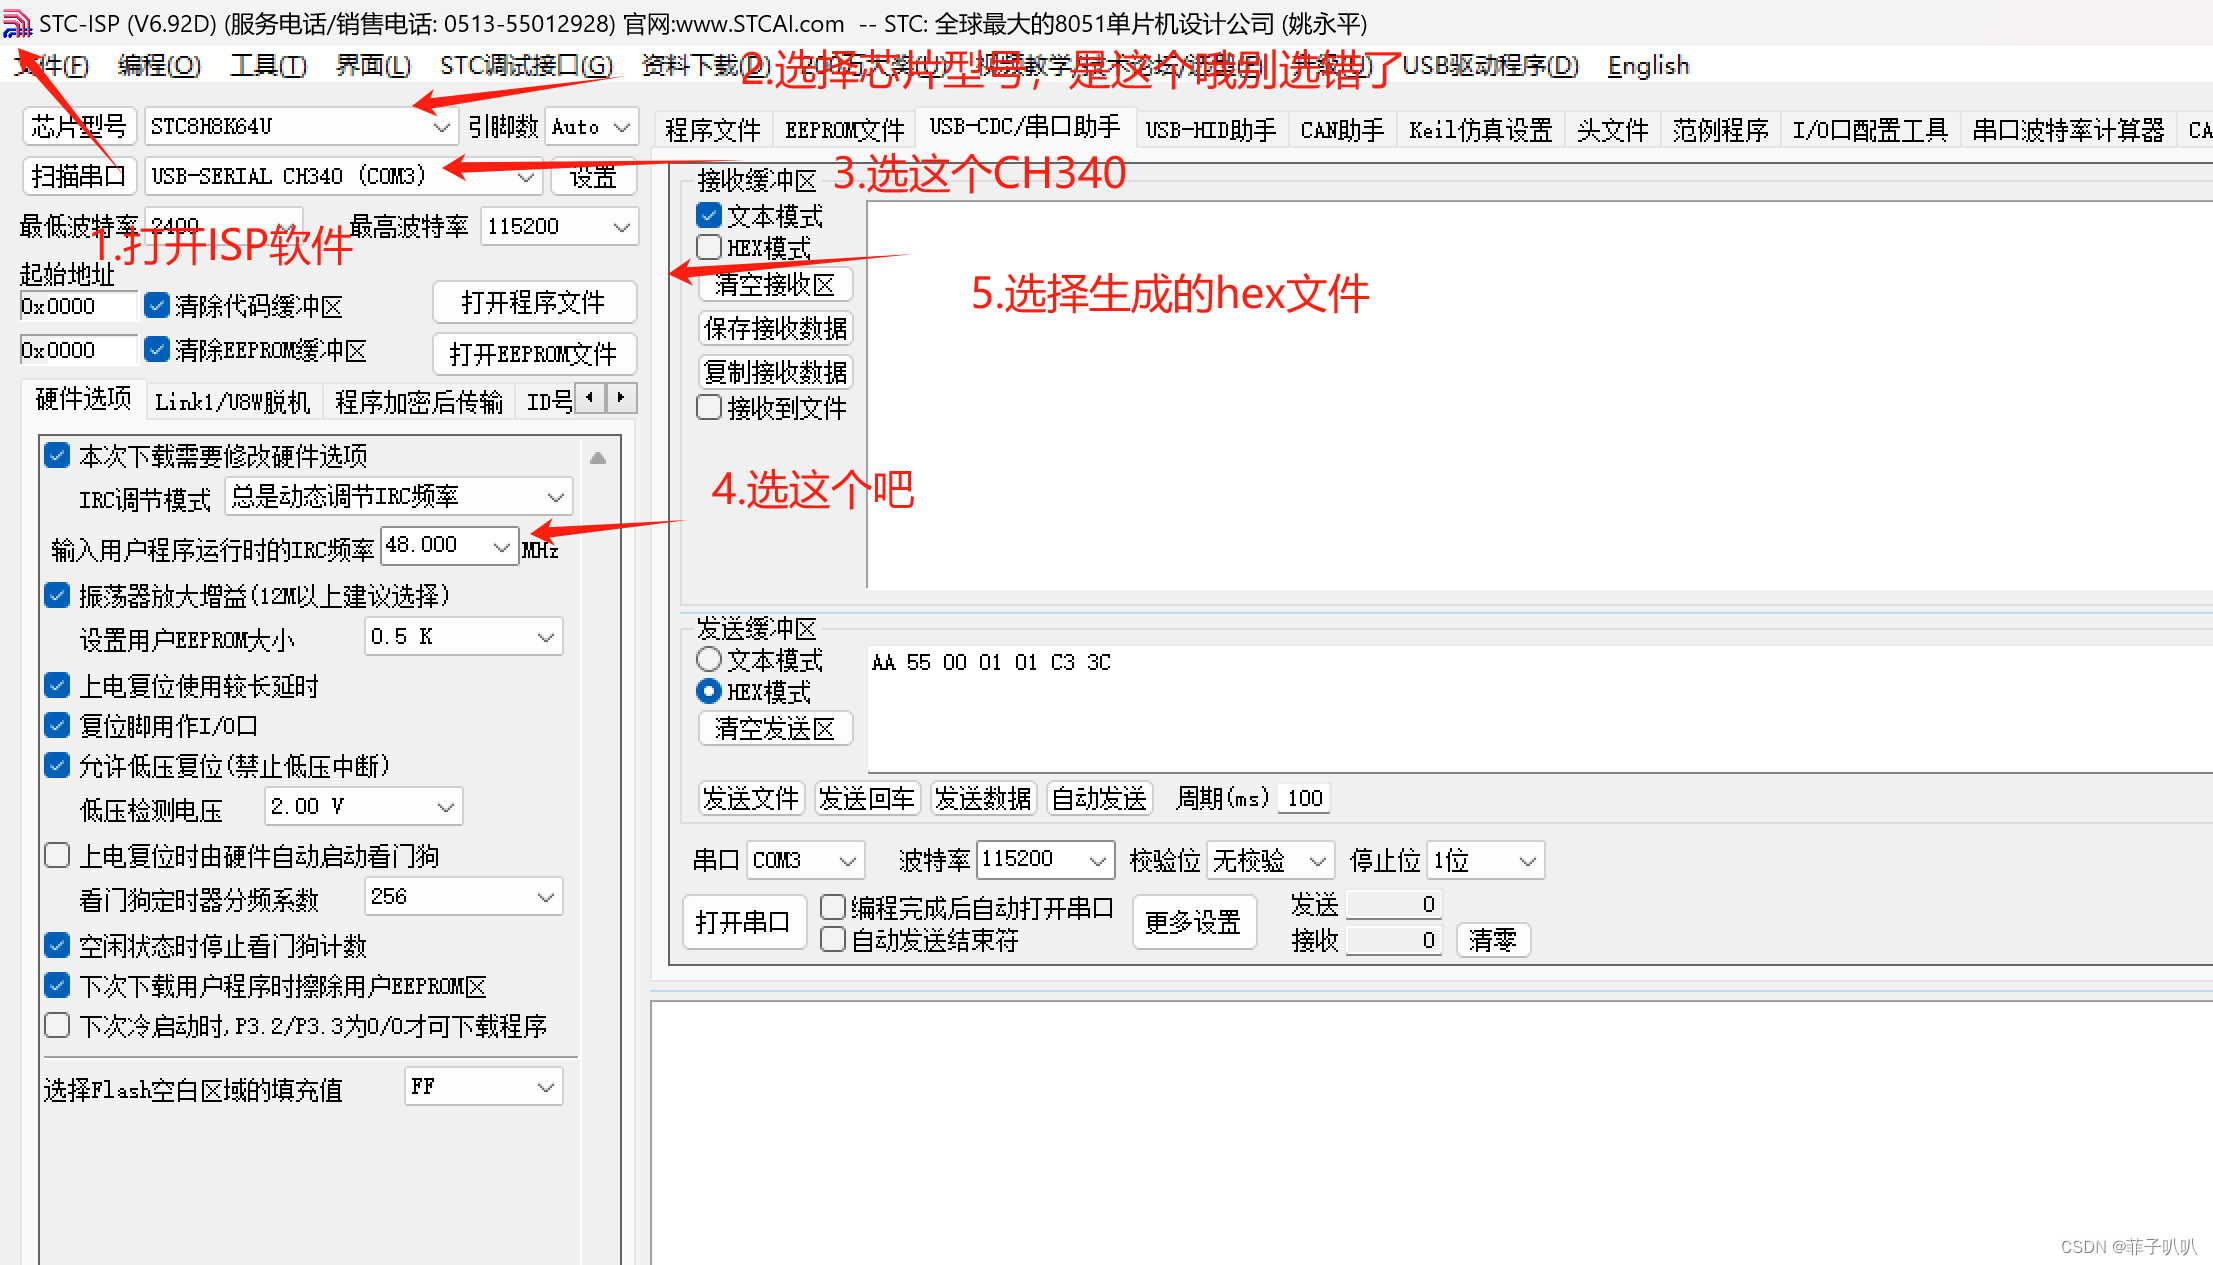Viewport: 2213px width, 1265px height.
Task: Select 文本模式 radio in send buffer
Action: (x=709, y=659)
